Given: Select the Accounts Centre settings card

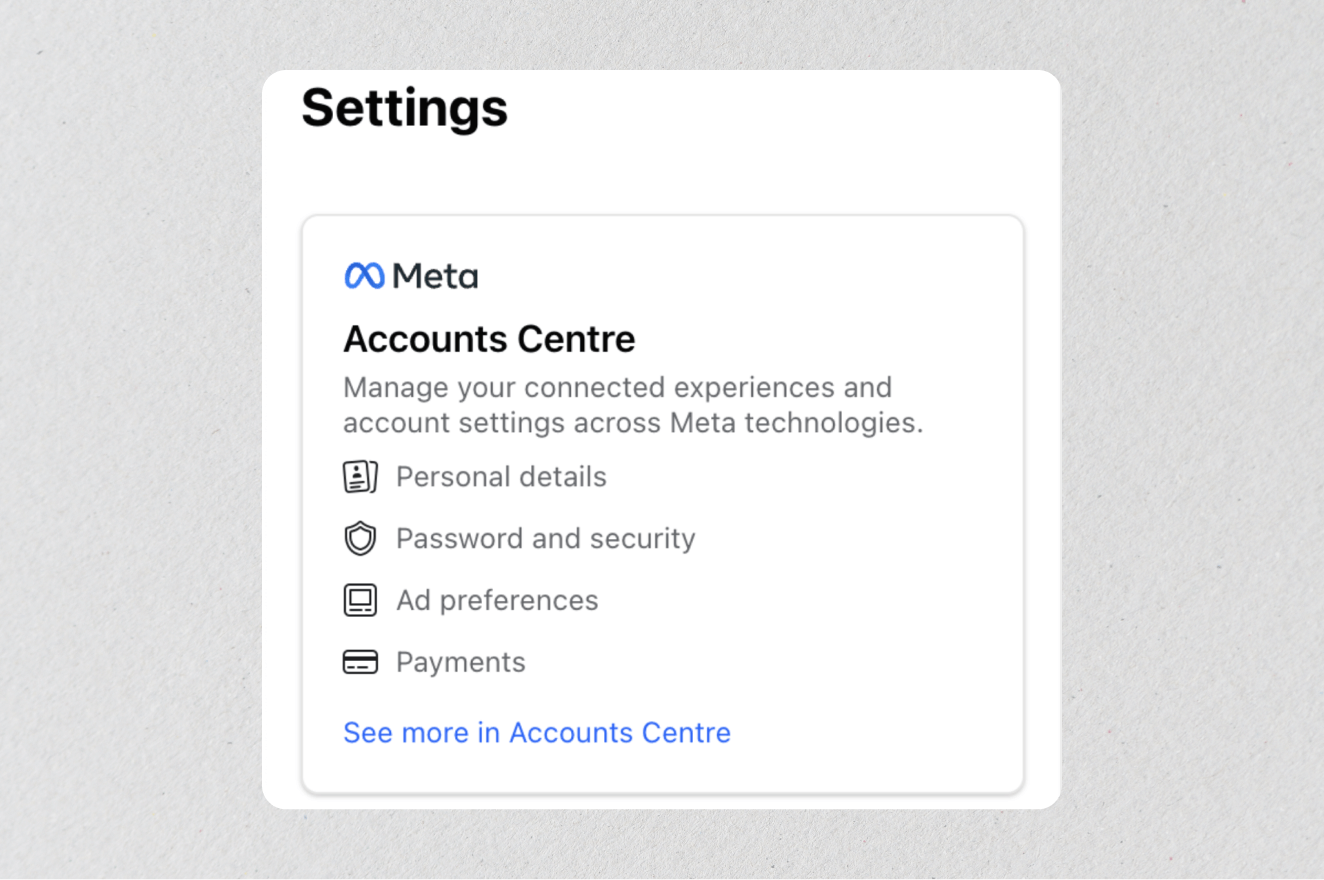Looking at the screenshot, I should [662, 500].
